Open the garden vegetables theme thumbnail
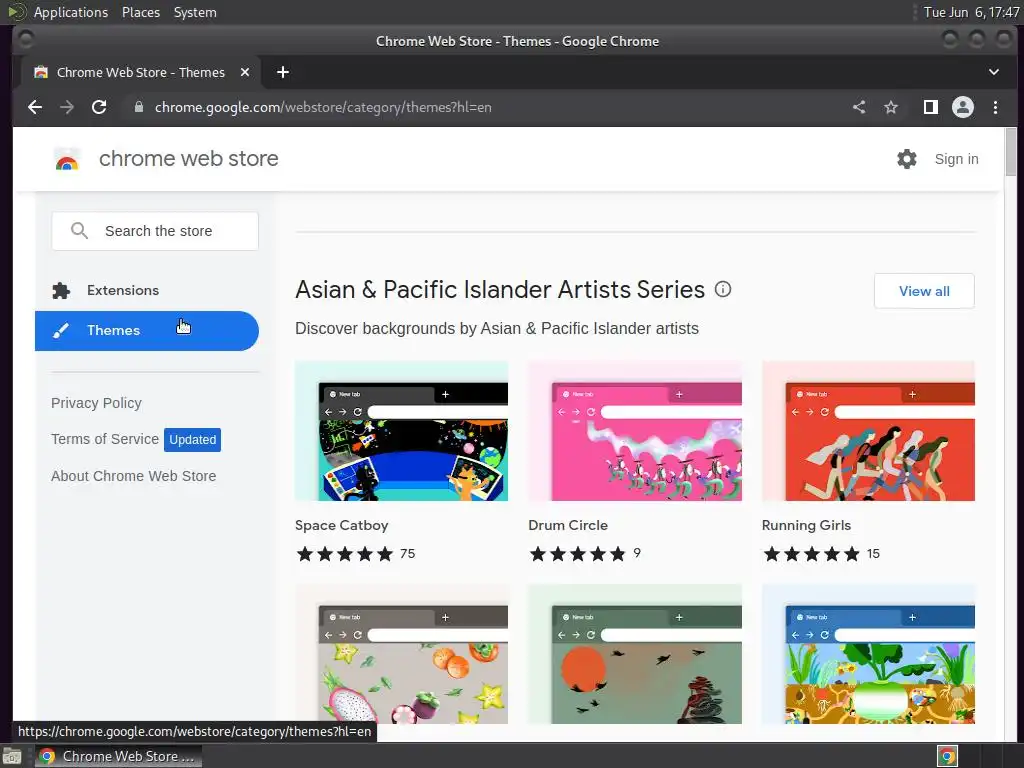The image size is (1024, 768). pyautogui.click(x=868, y=654)
